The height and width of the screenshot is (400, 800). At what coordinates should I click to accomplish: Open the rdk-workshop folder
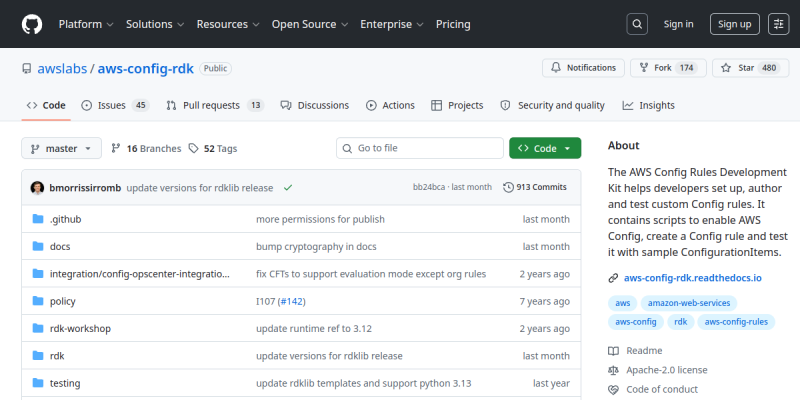coord(80,329)
